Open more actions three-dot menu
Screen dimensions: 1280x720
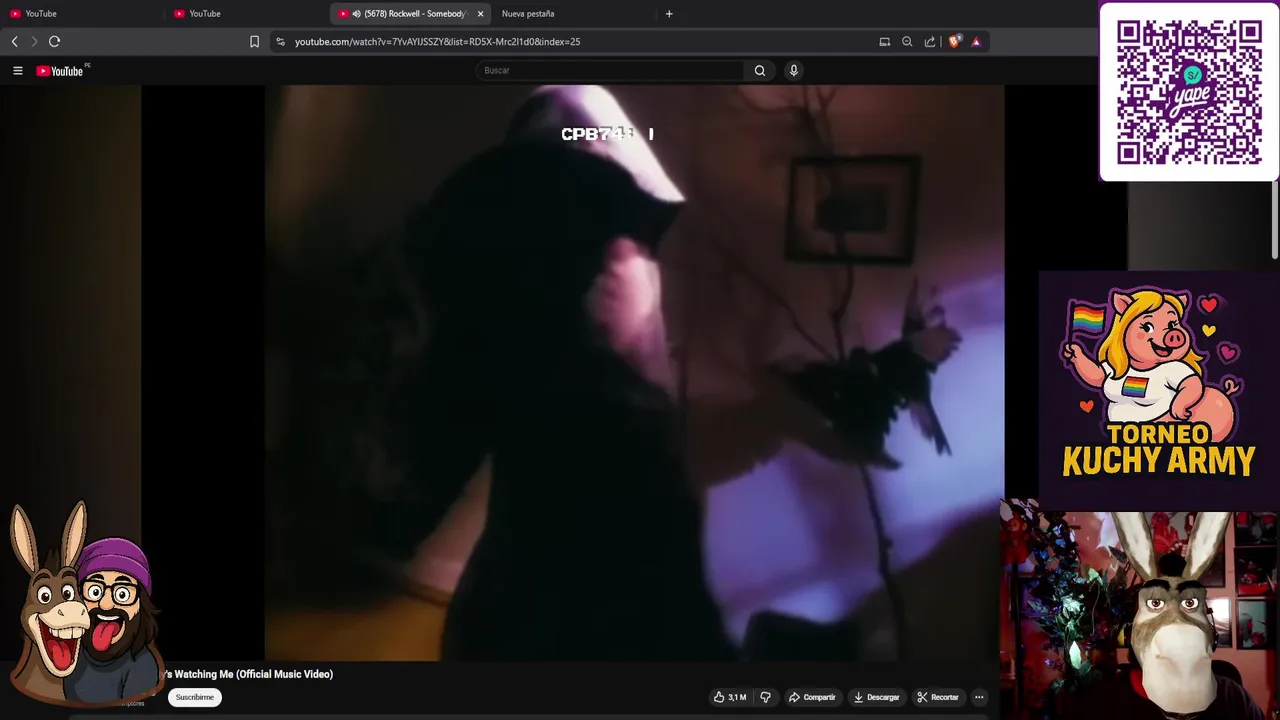[x=979, y=697]
